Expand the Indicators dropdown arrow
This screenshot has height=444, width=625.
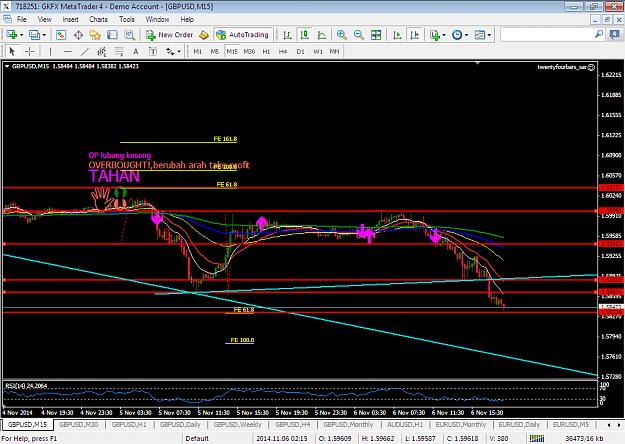click(x=444, y=35)
